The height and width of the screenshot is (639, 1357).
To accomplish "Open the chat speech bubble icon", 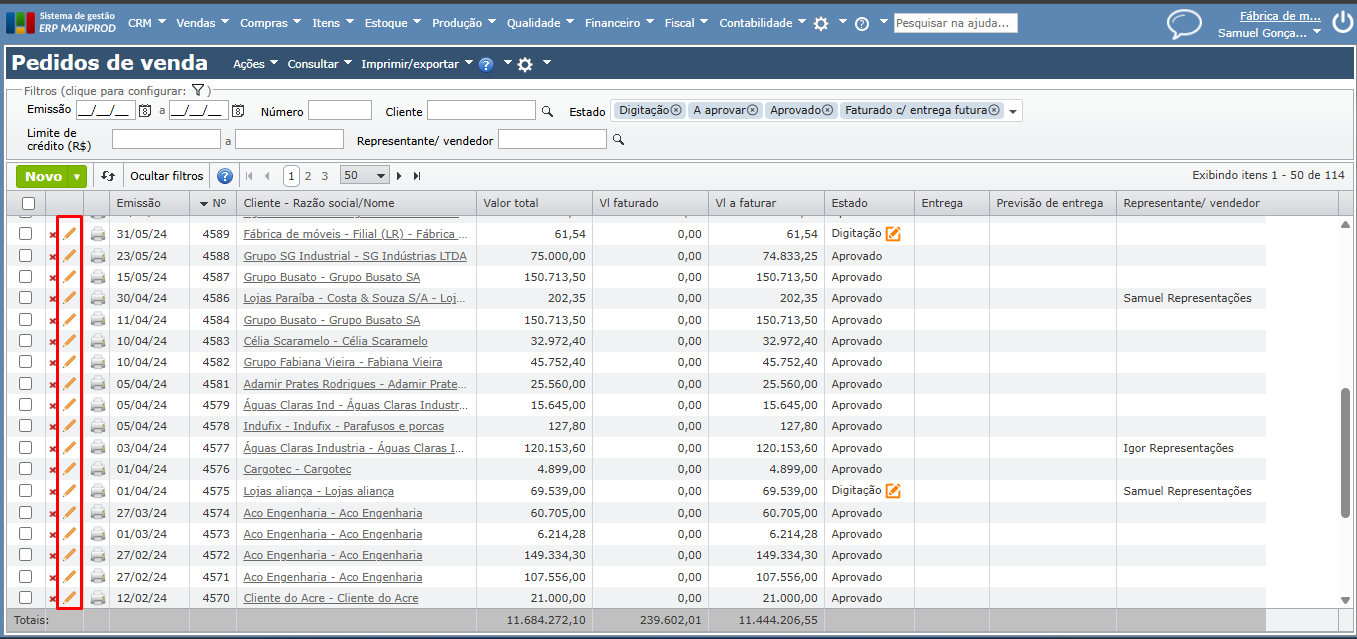I will click(1184, 24).
